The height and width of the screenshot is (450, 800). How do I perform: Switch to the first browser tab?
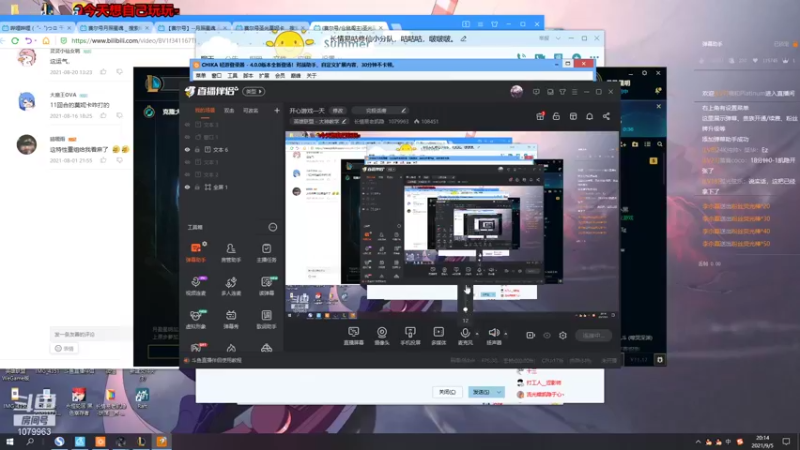tap(38, 28)
